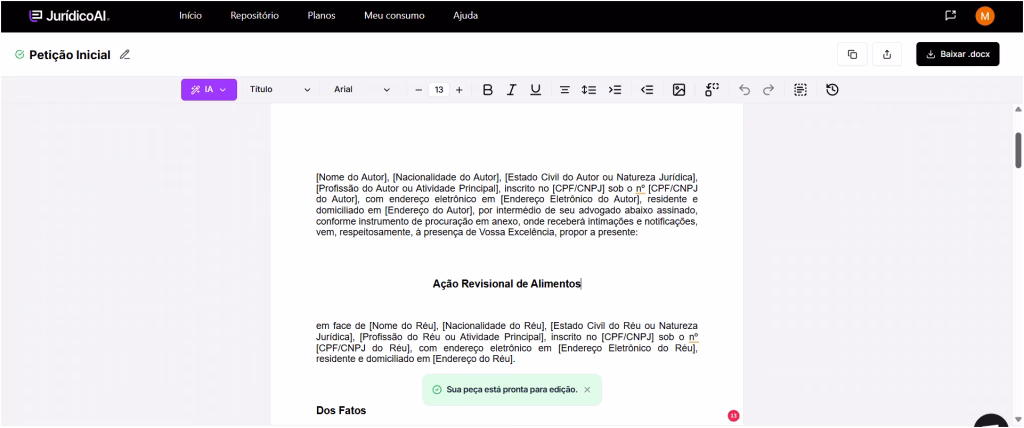Image resolution: width=1024 pixels, height=428 pixels.
Task: Click the font size field showing 13
Action: (x=439, y=90)
